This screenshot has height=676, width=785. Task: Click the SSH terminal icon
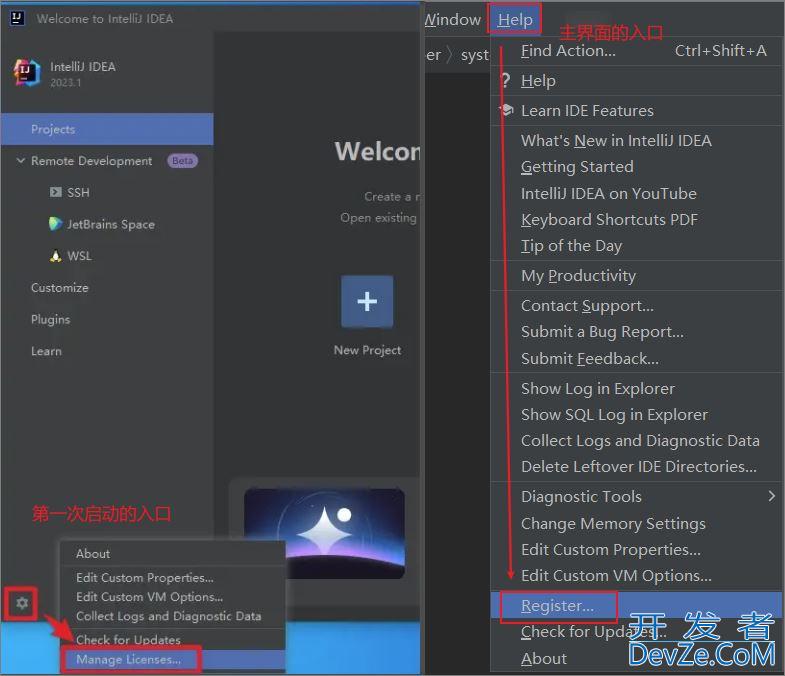[x=56, y=192]
